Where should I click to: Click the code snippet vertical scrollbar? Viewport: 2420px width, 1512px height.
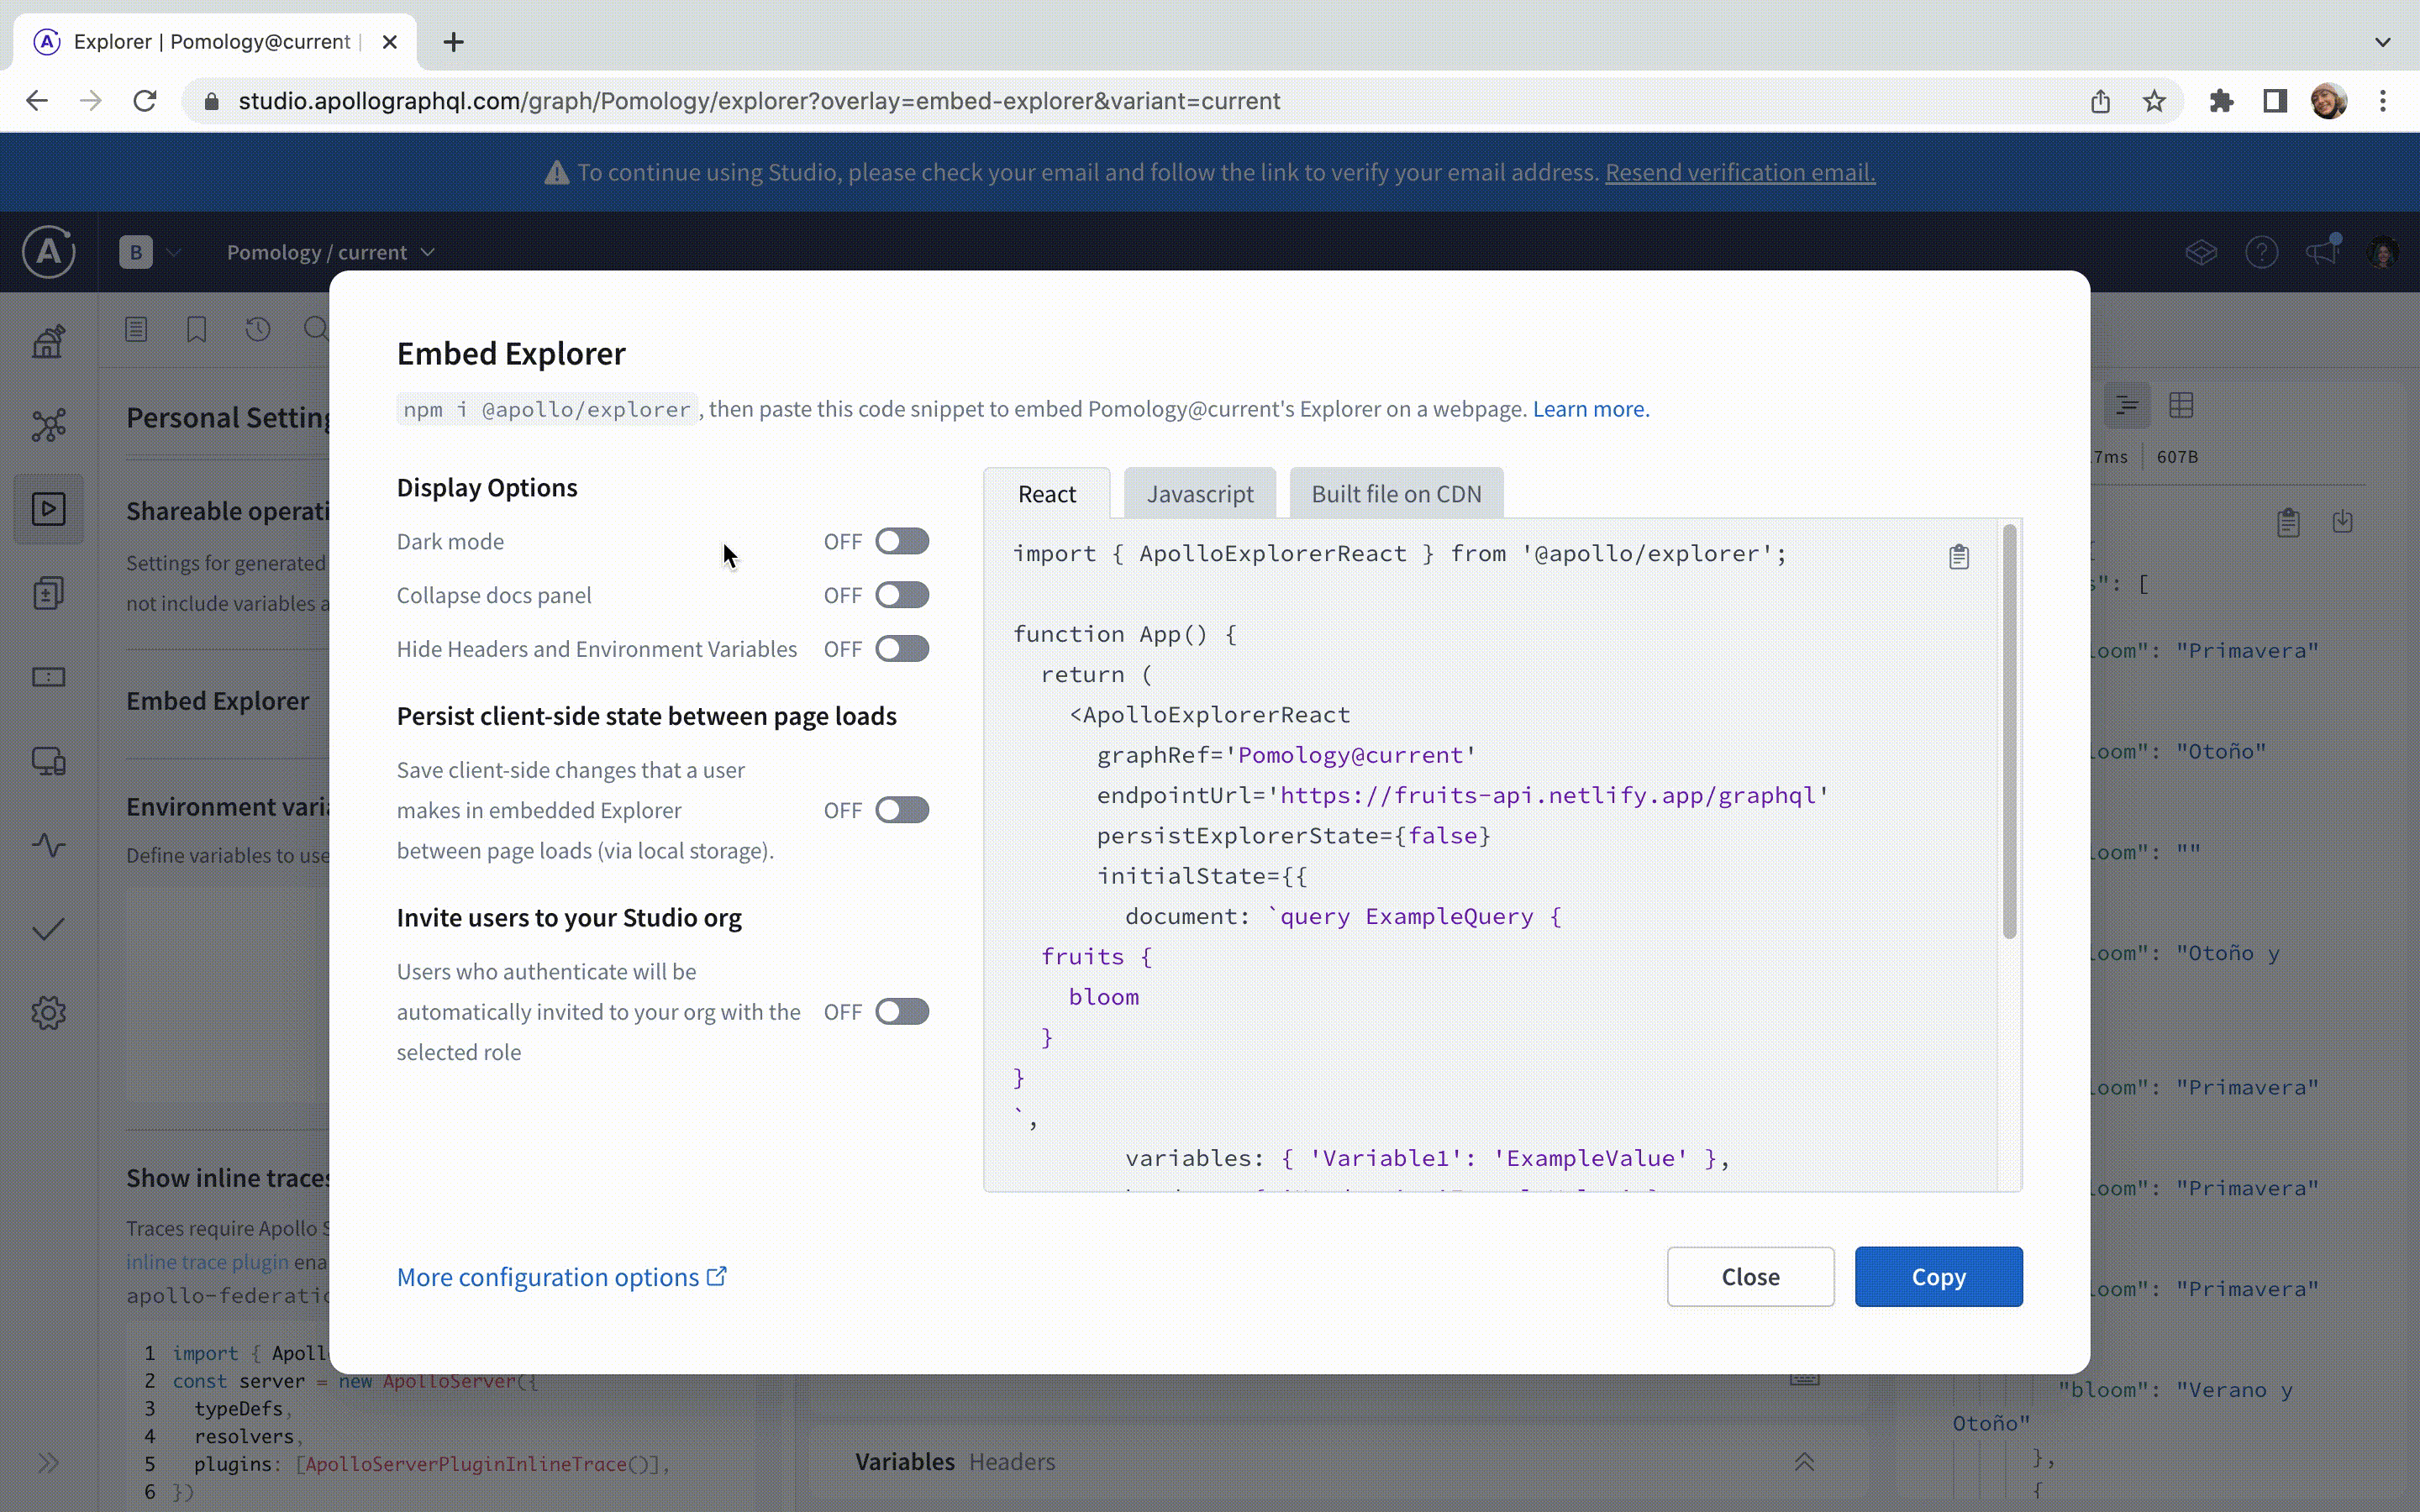pyautogui.click(x=2009, y=732)
